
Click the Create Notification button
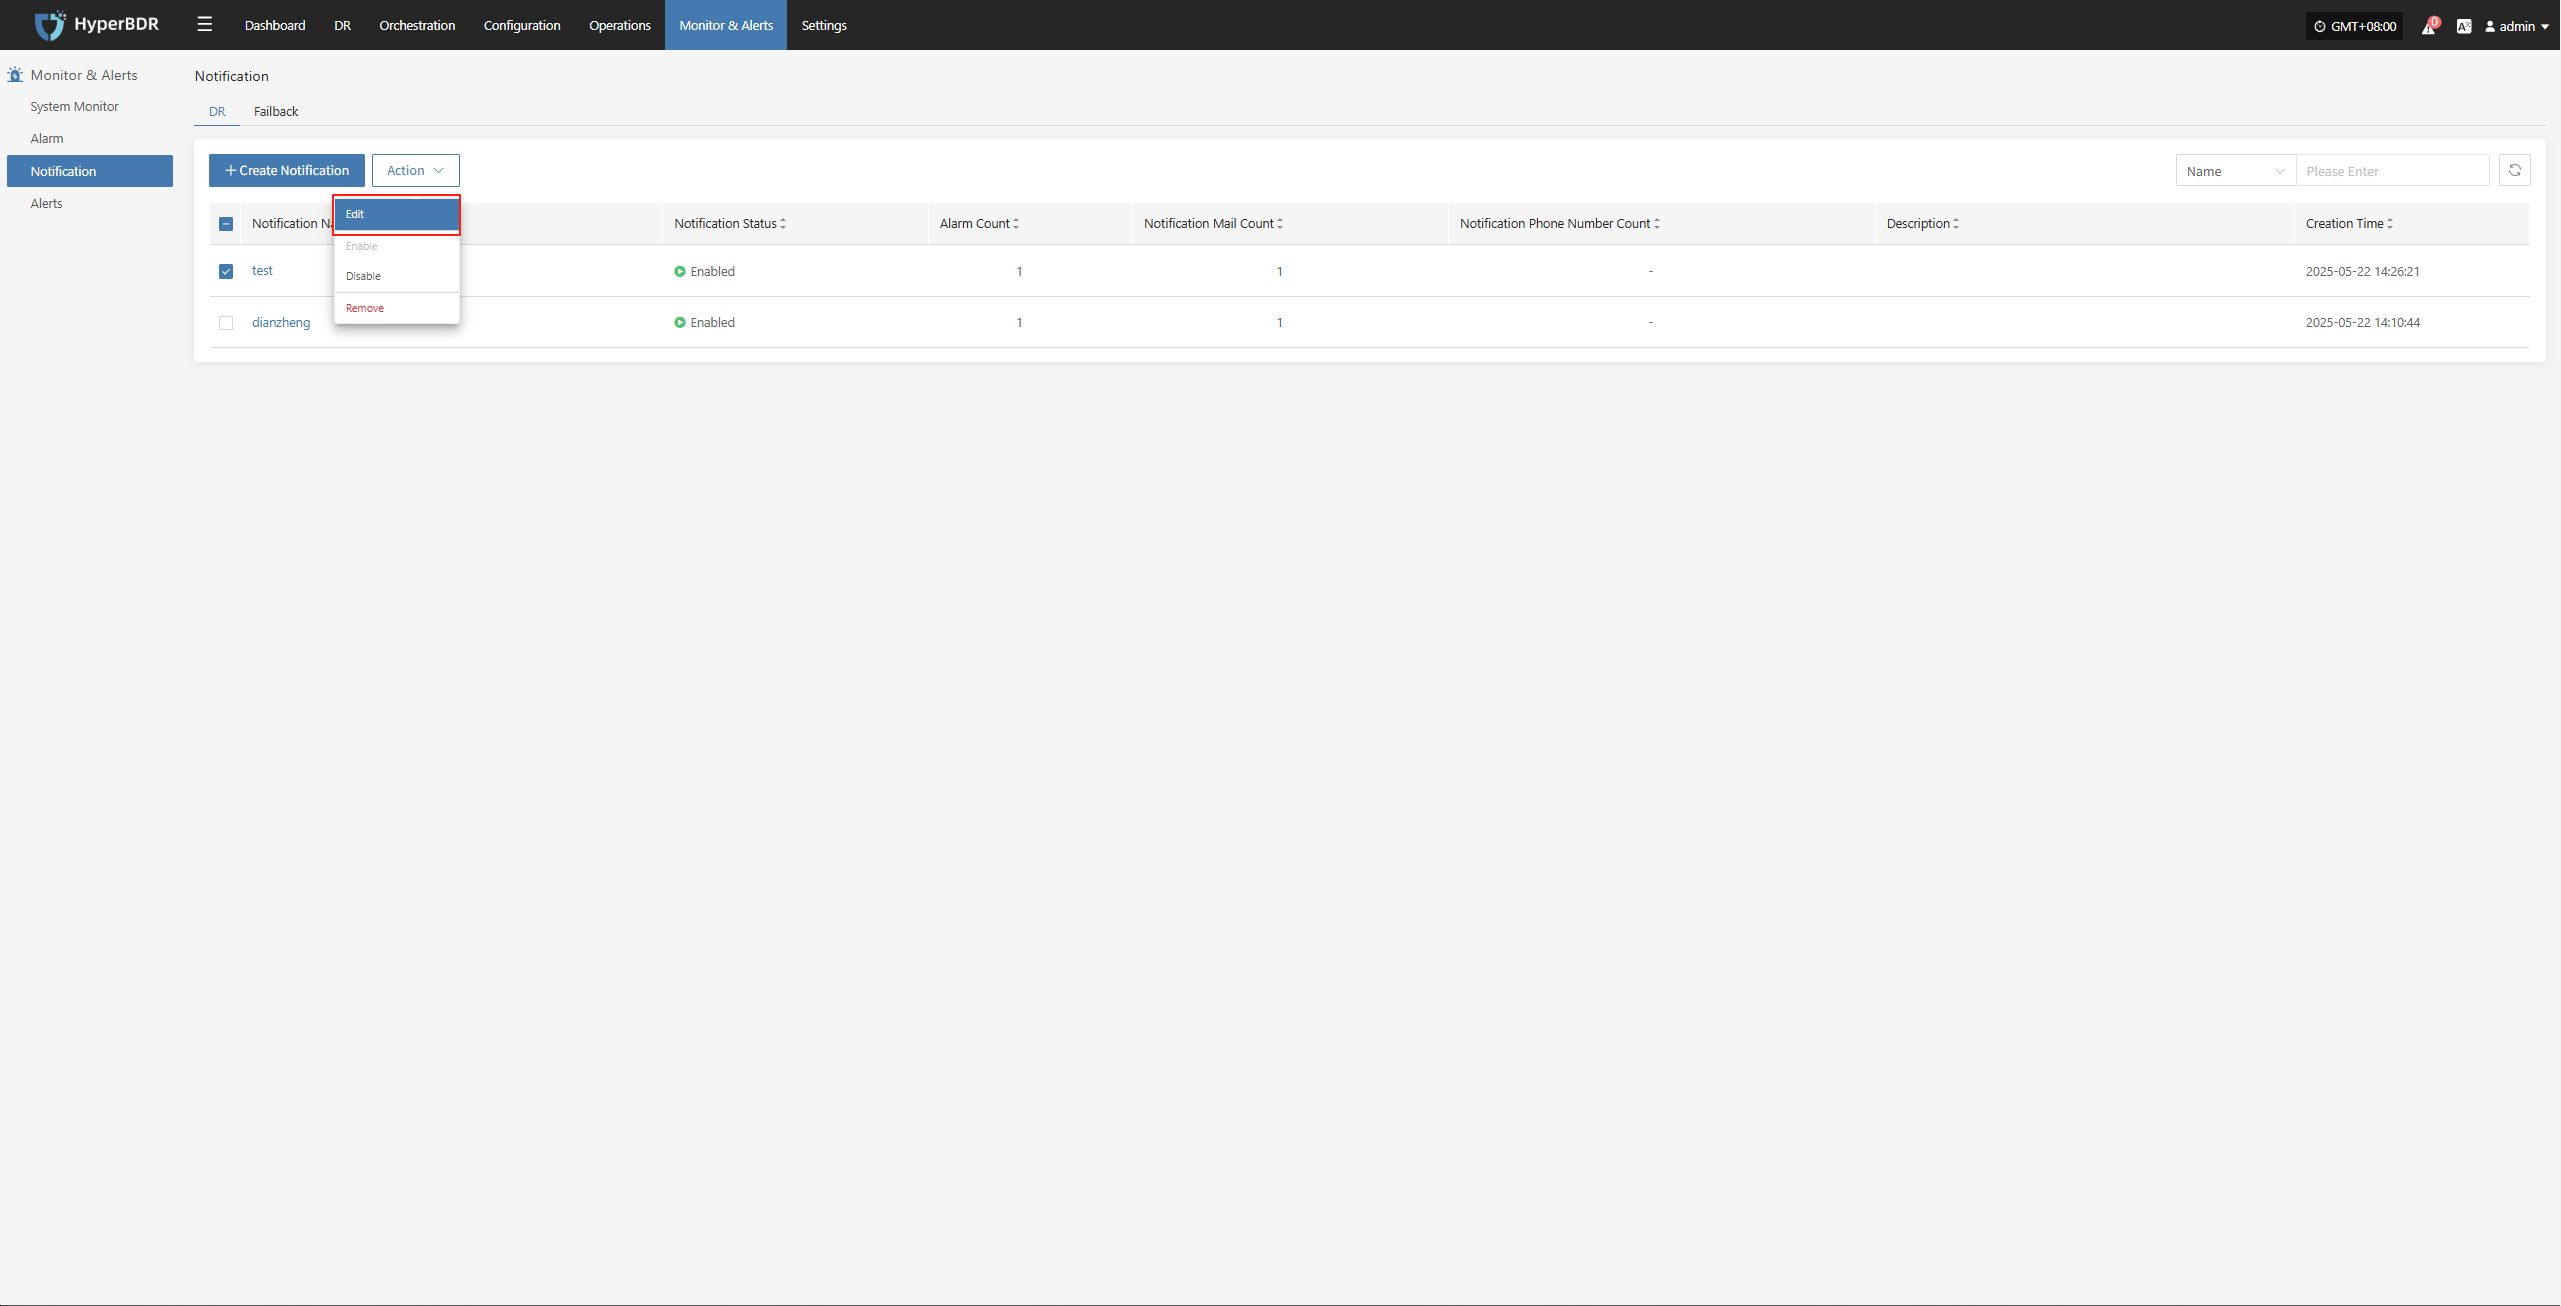[x=287, y=171]
